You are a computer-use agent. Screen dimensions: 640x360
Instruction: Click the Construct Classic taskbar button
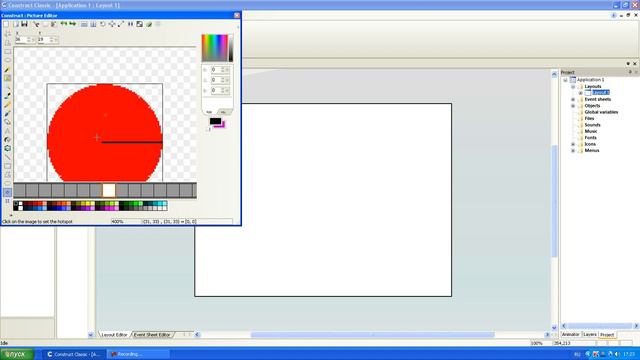pyautogui.click(x=74, y=354)
